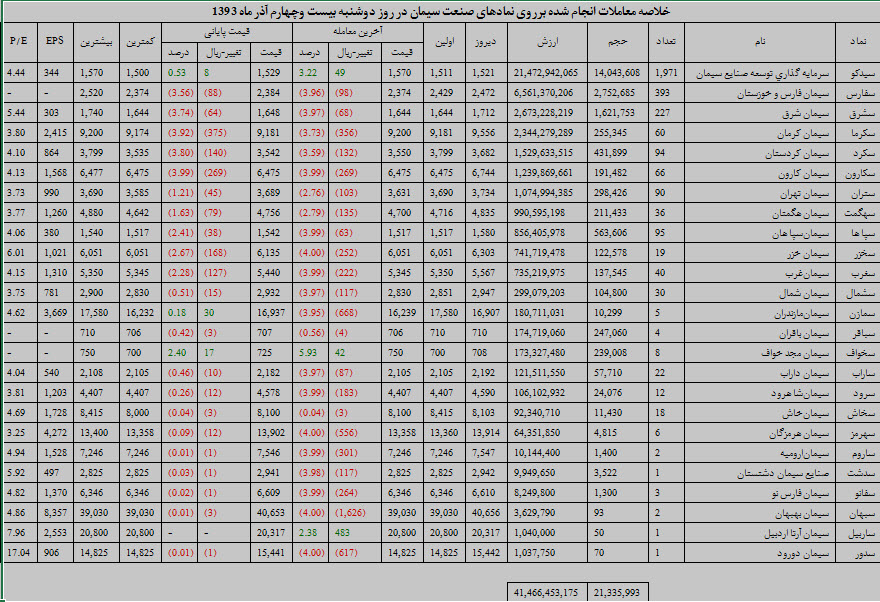Select the P/E value 17.04
This screenshot has height=602, width=880.
pyautogui.click(x=18, y=553)
